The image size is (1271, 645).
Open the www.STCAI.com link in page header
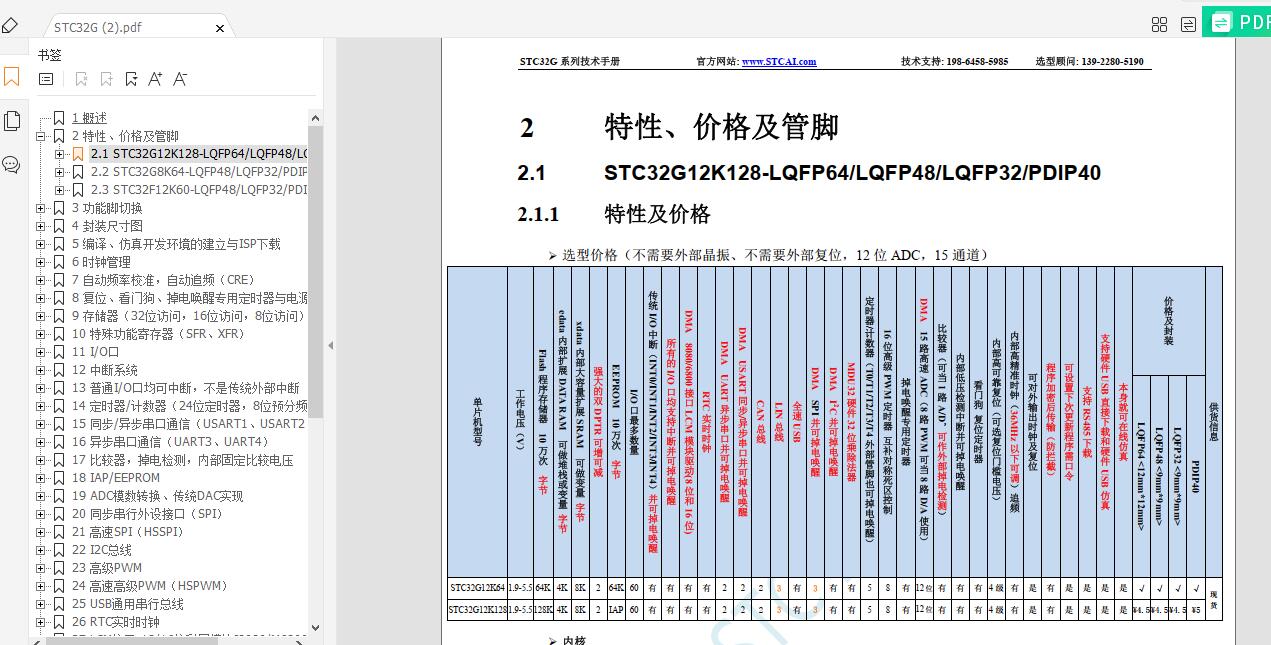(x=778, y=62)
